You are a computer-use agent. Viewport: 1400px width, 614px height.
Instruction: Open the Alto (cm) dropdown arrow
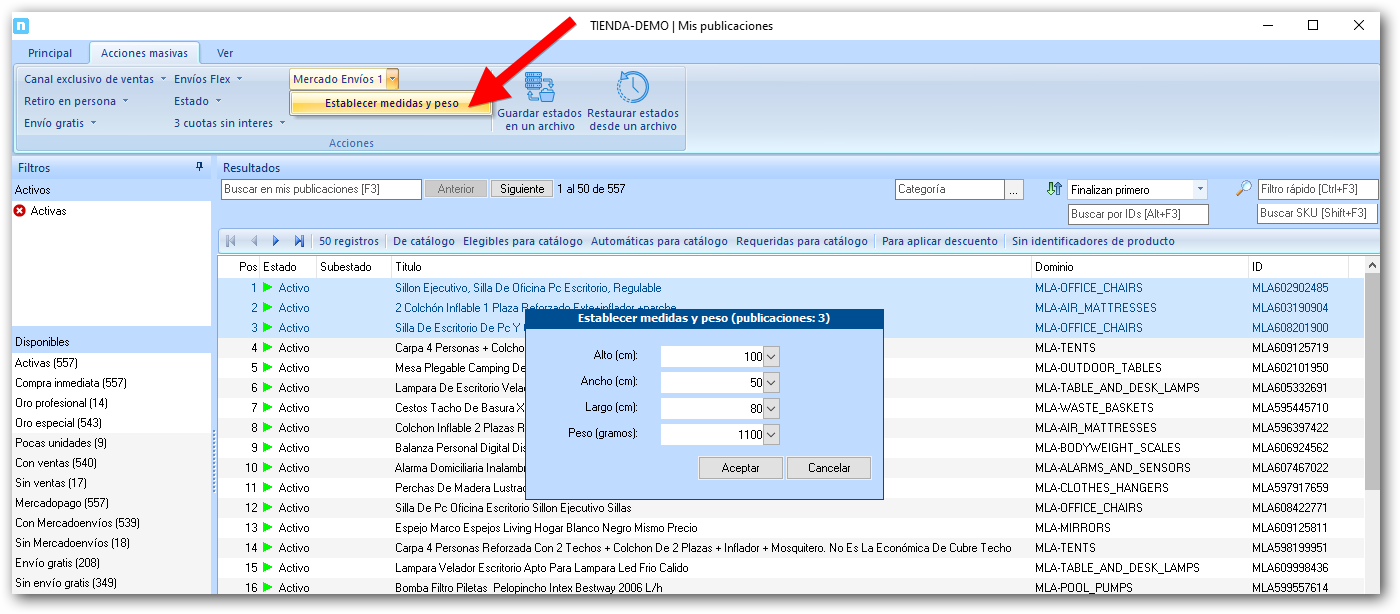click(x=771, y=357)
